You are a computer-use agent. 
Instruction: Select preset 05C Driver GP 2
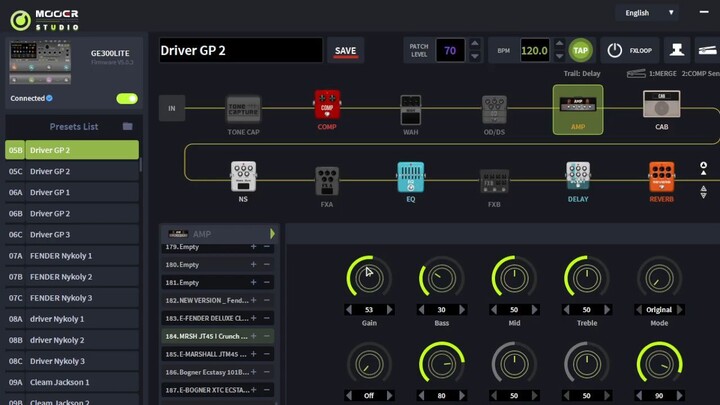pos(72,171)
